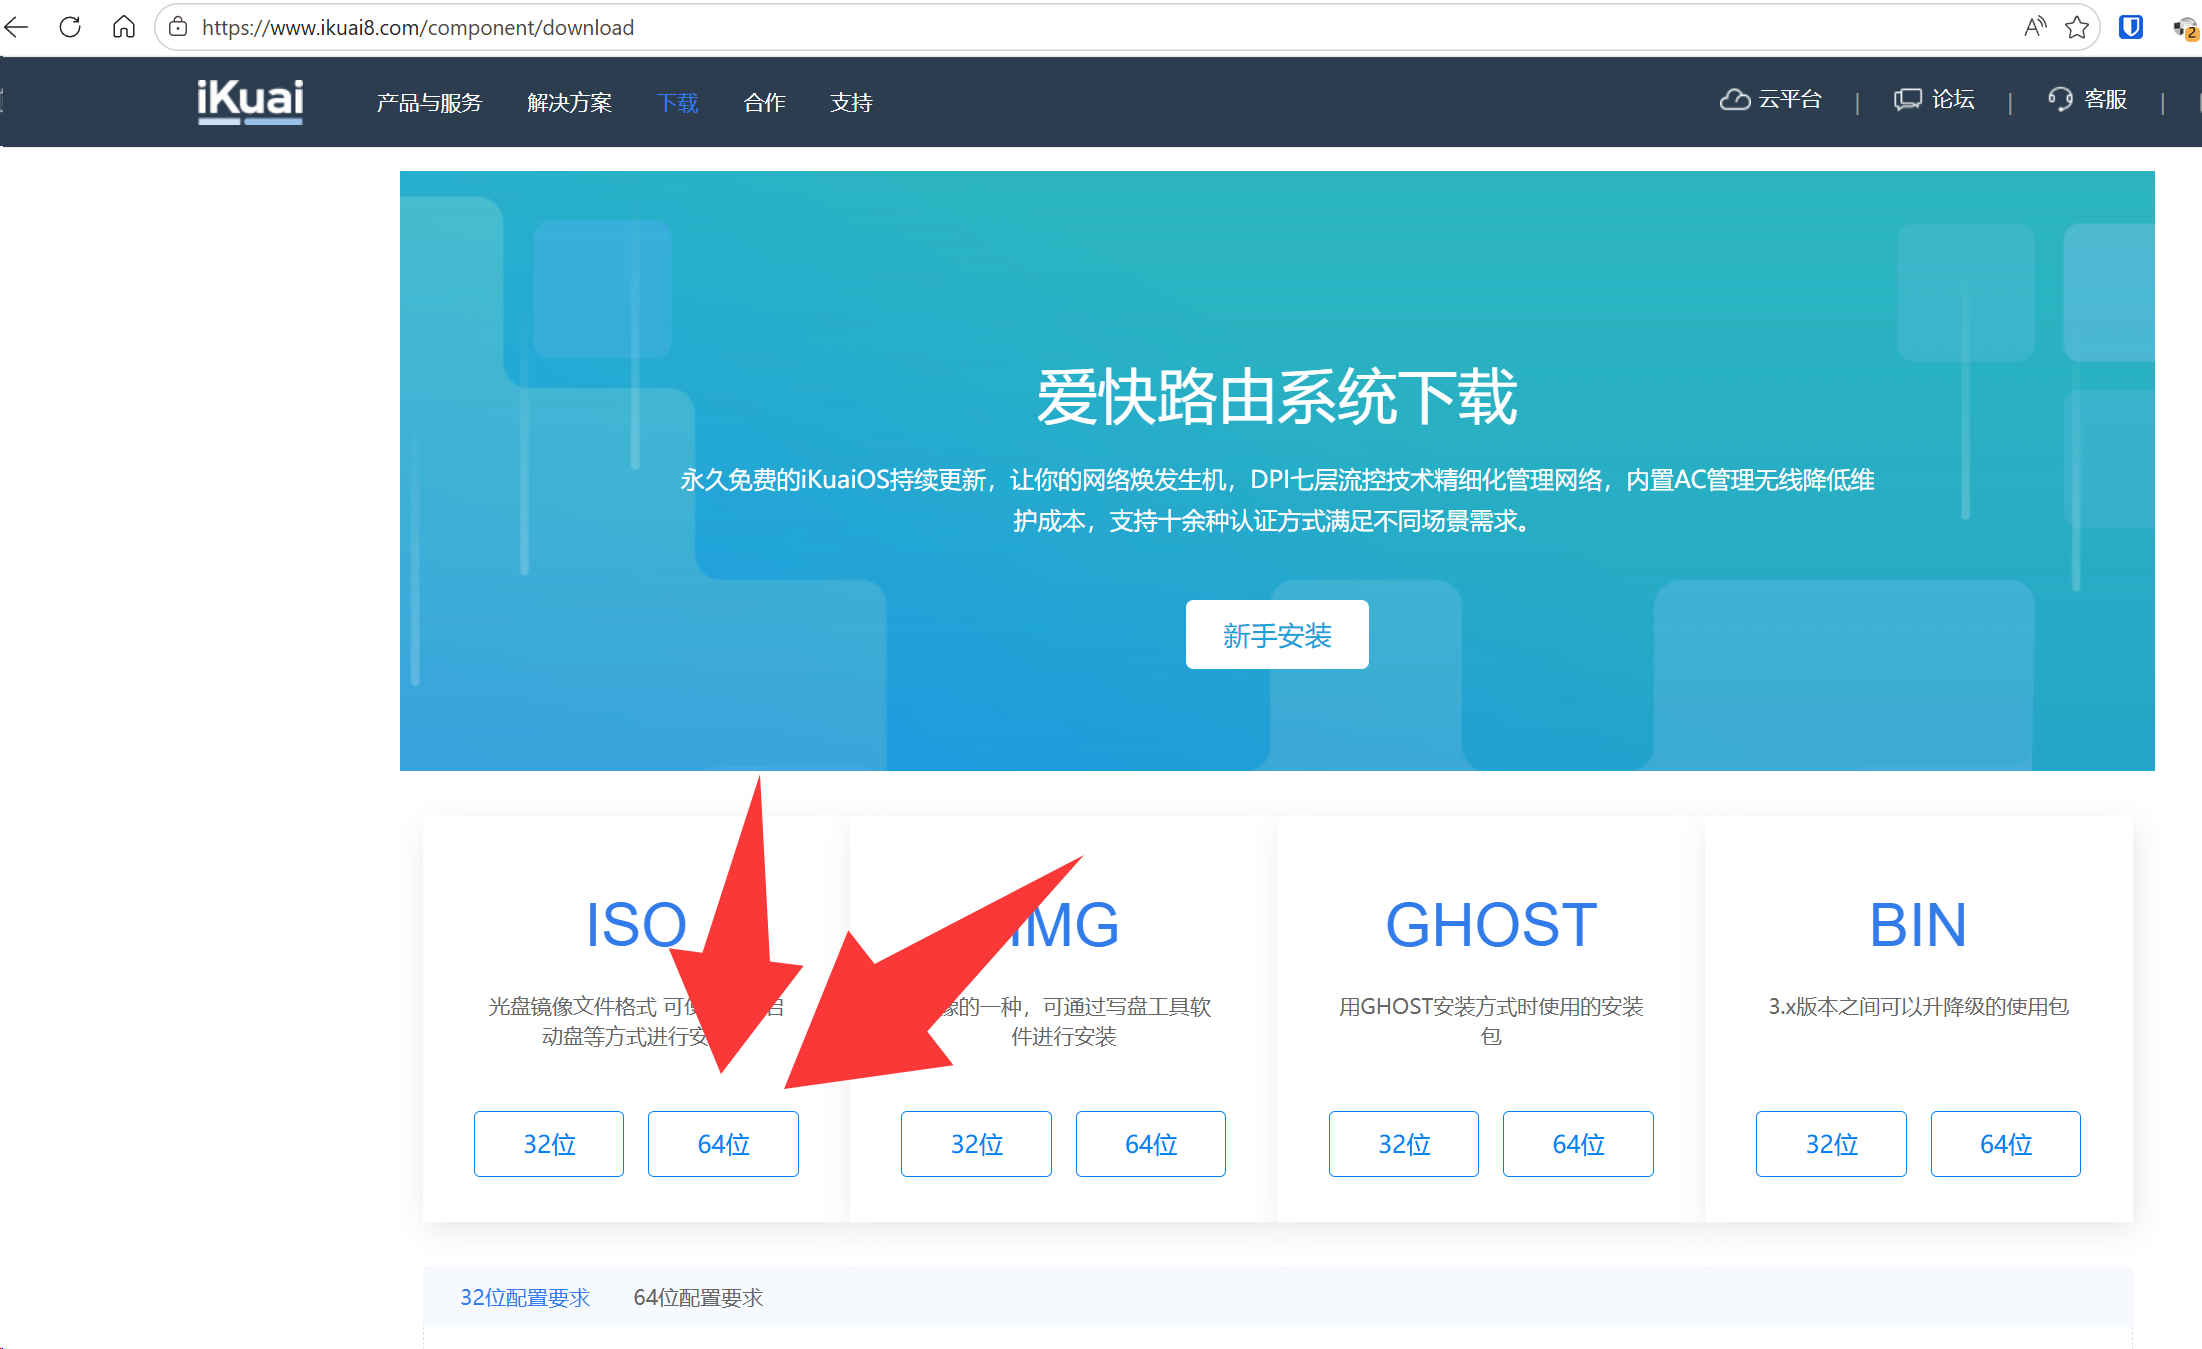The image size is (2202, 1349).
Task: Go to browser home icon
Action: tap(123, 27)
